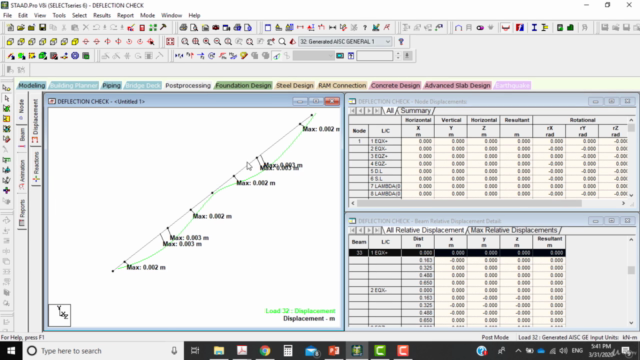Click the plain magnifier glass icon
Image resolution: width=640 pixels, height=360 pixels.
click(282, 42)
